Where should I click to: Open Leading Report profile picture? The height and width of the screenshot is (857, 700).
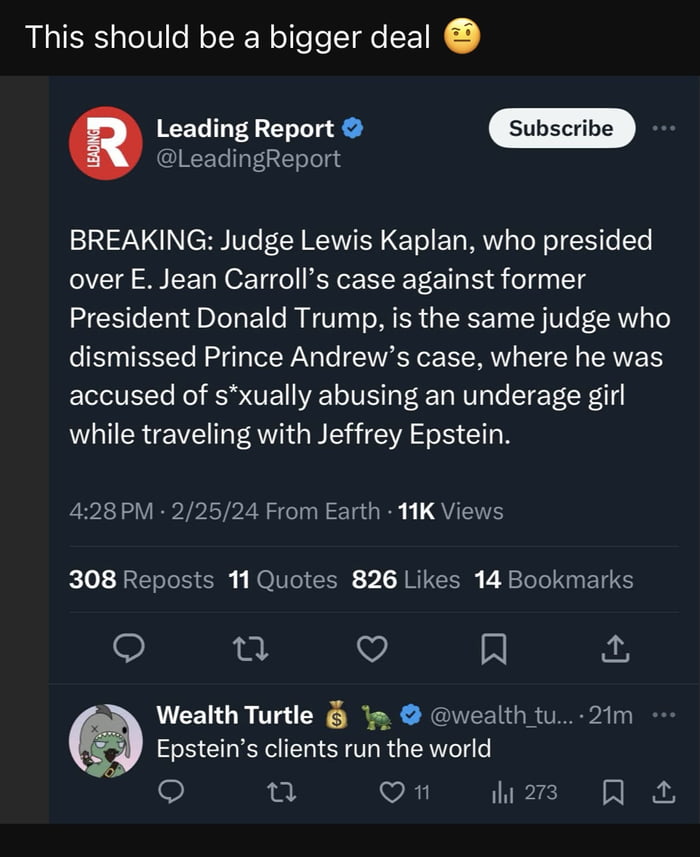pos(105,143)
